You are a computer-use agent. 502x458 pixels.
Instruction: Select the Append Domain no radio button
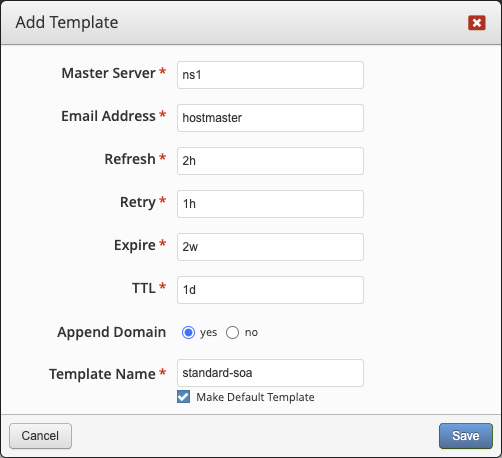point(232,332)
